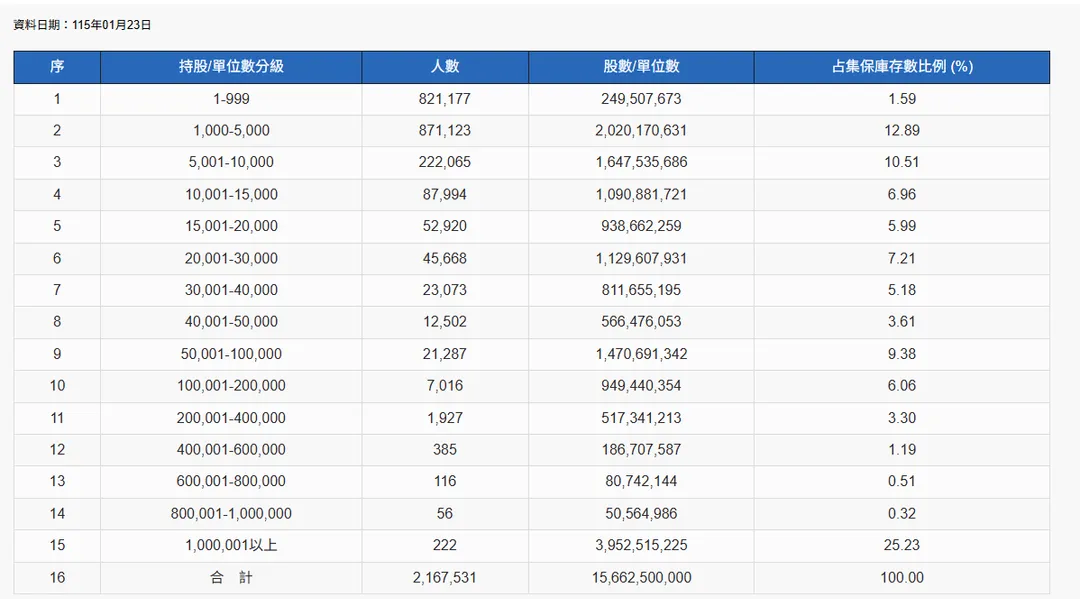
Task: Click the 249,507,673 shares cell
Action: 641,99
